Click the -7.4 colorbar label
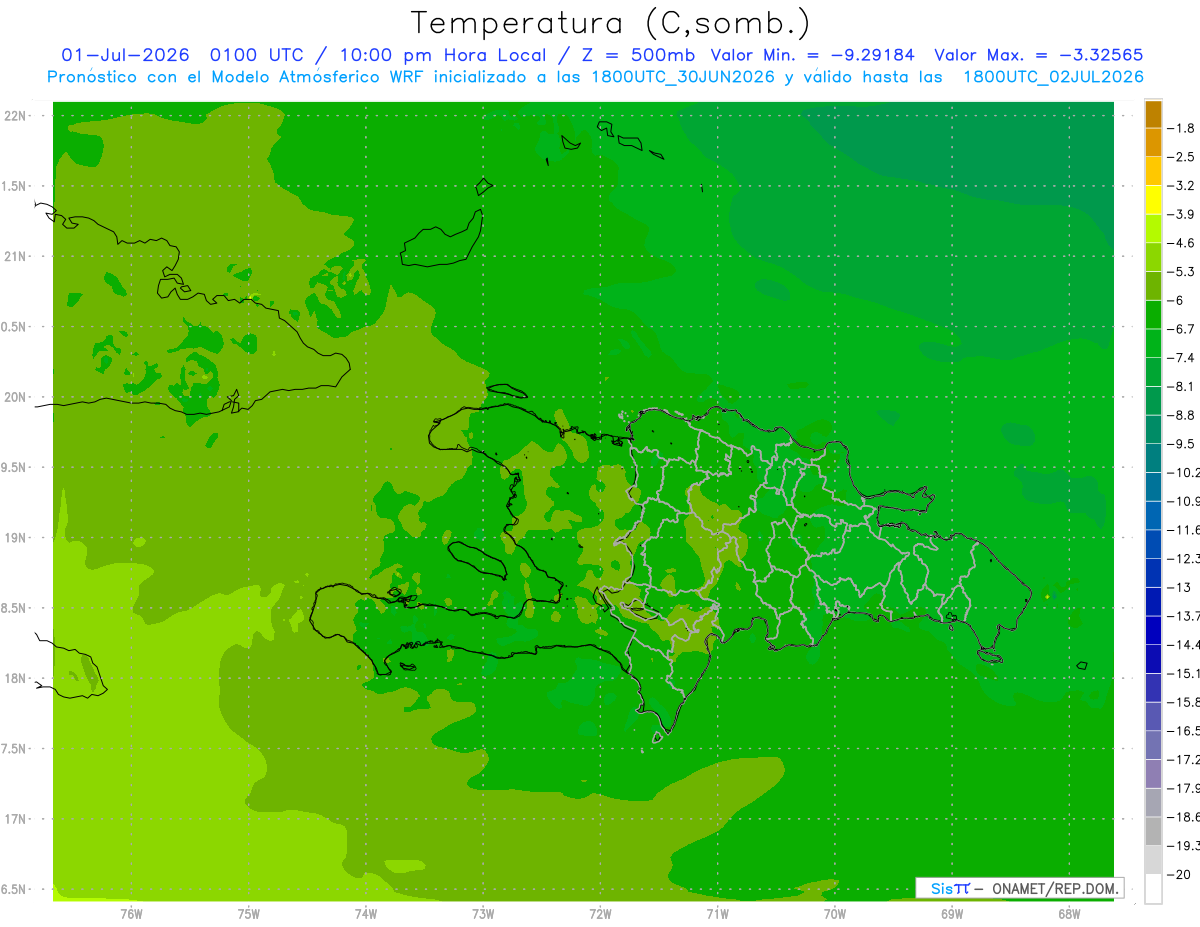1200x927 pixels. coord(1182,357)
